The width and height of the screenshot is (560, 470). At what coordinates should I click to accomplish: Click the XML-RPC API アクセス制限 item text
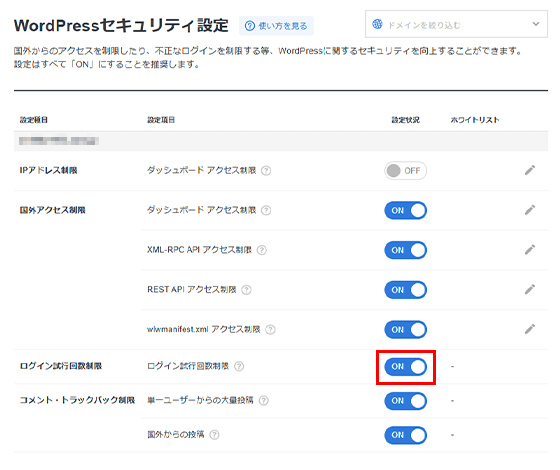pyautogui.click(x=199, y=250)
